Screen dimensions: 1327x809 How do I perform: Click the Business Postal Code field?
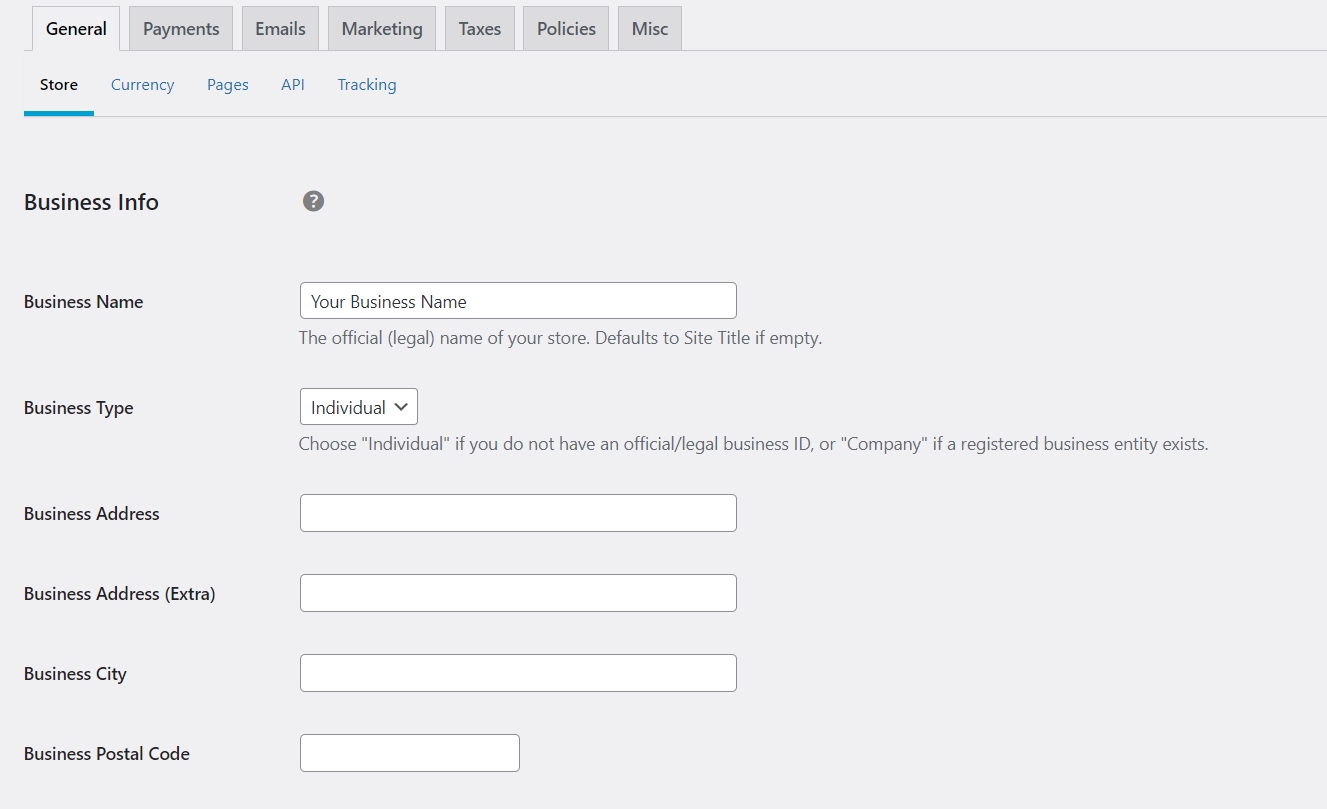pos(410,753)
